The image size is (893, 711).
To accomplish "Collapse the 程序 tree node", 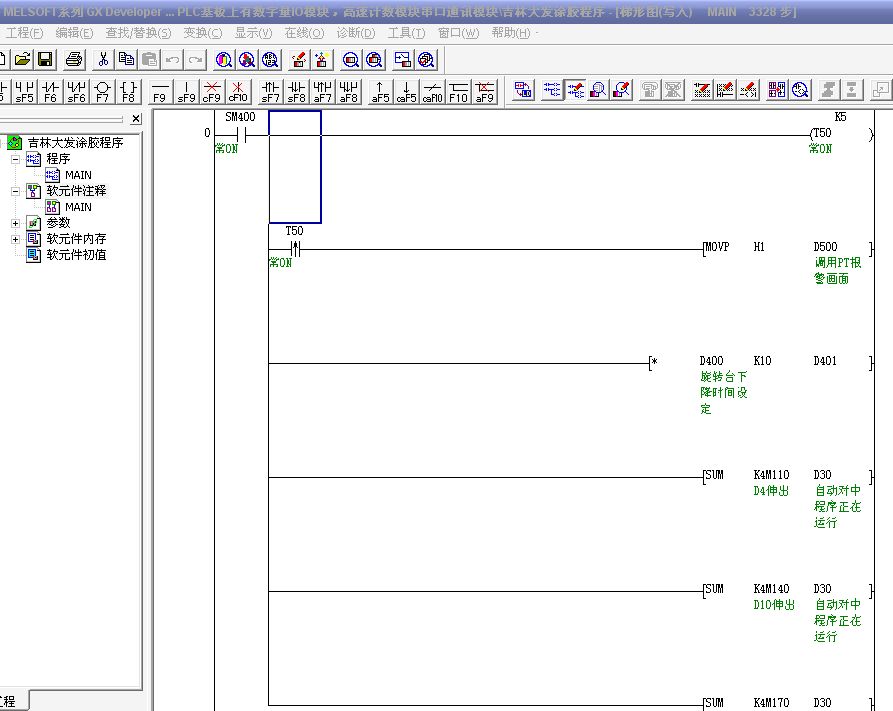I will 15,159.
